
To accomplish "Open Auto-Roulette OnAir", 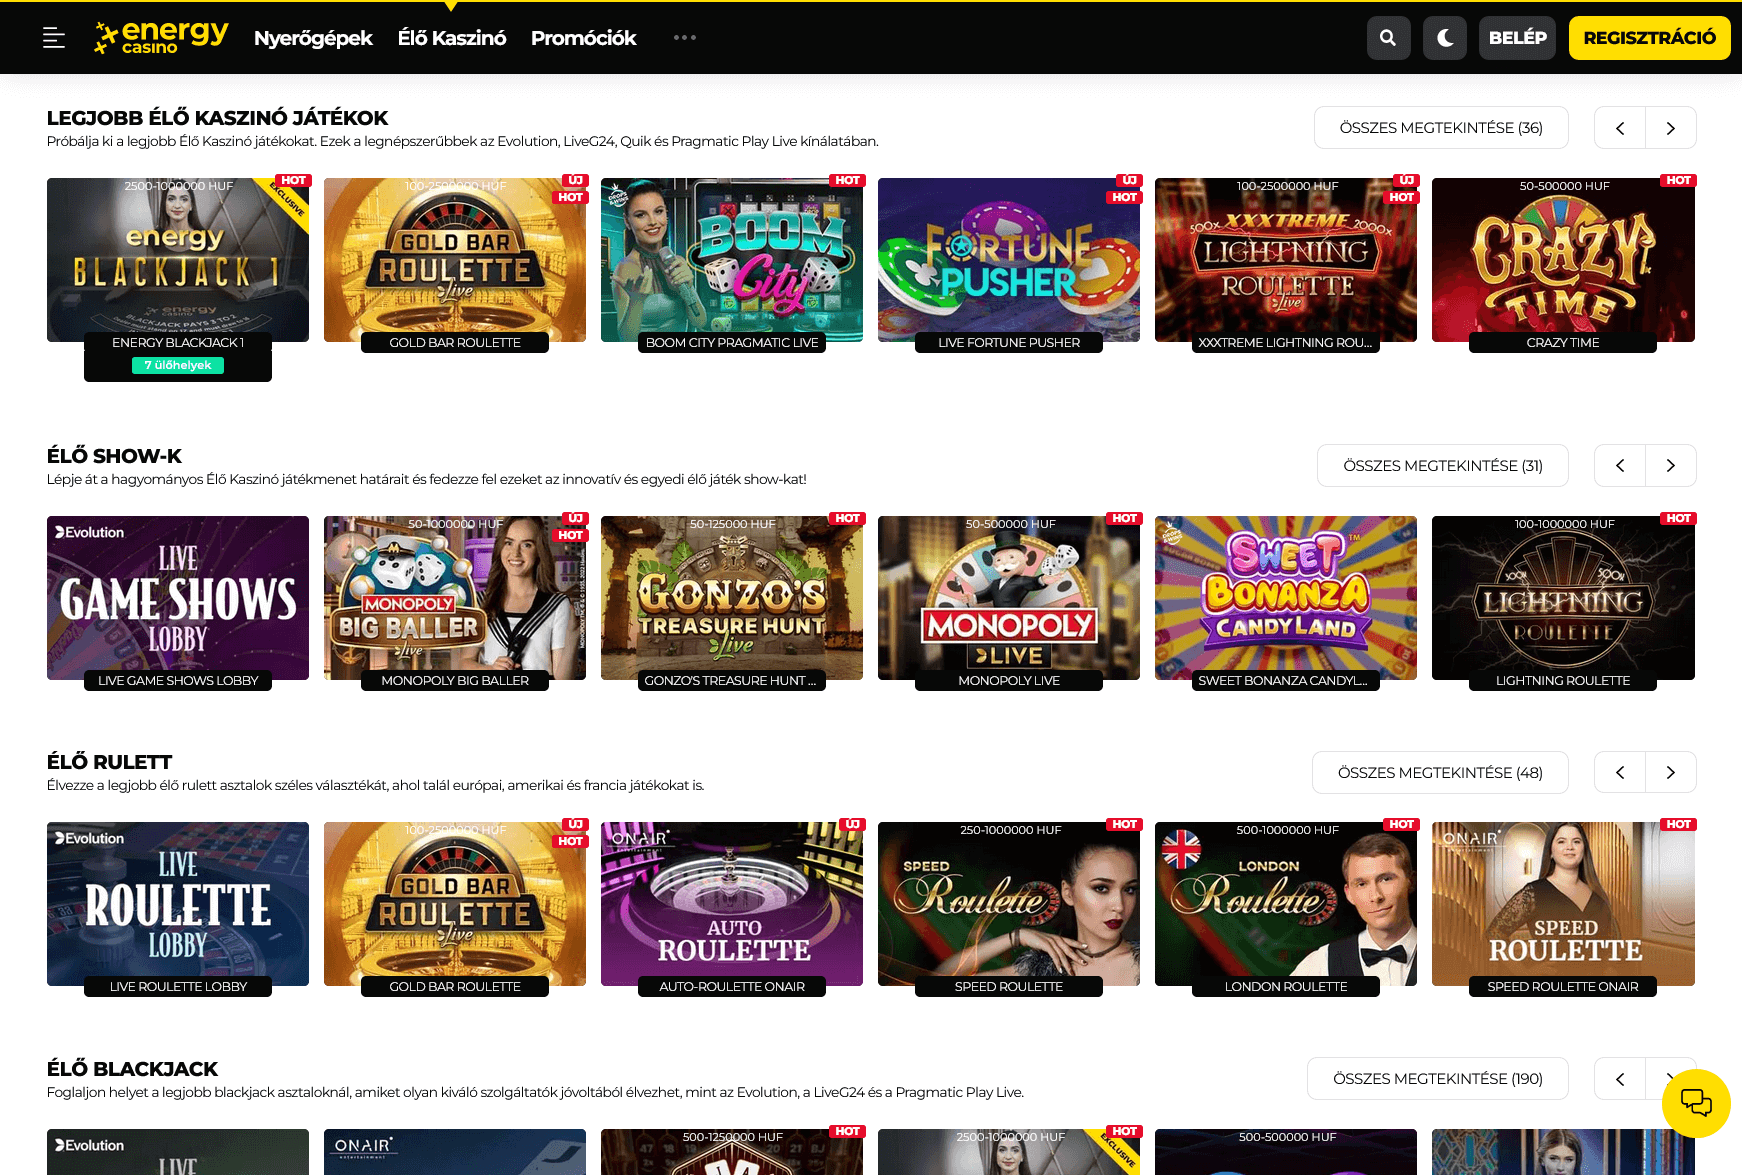I will [x=732, y=904].
